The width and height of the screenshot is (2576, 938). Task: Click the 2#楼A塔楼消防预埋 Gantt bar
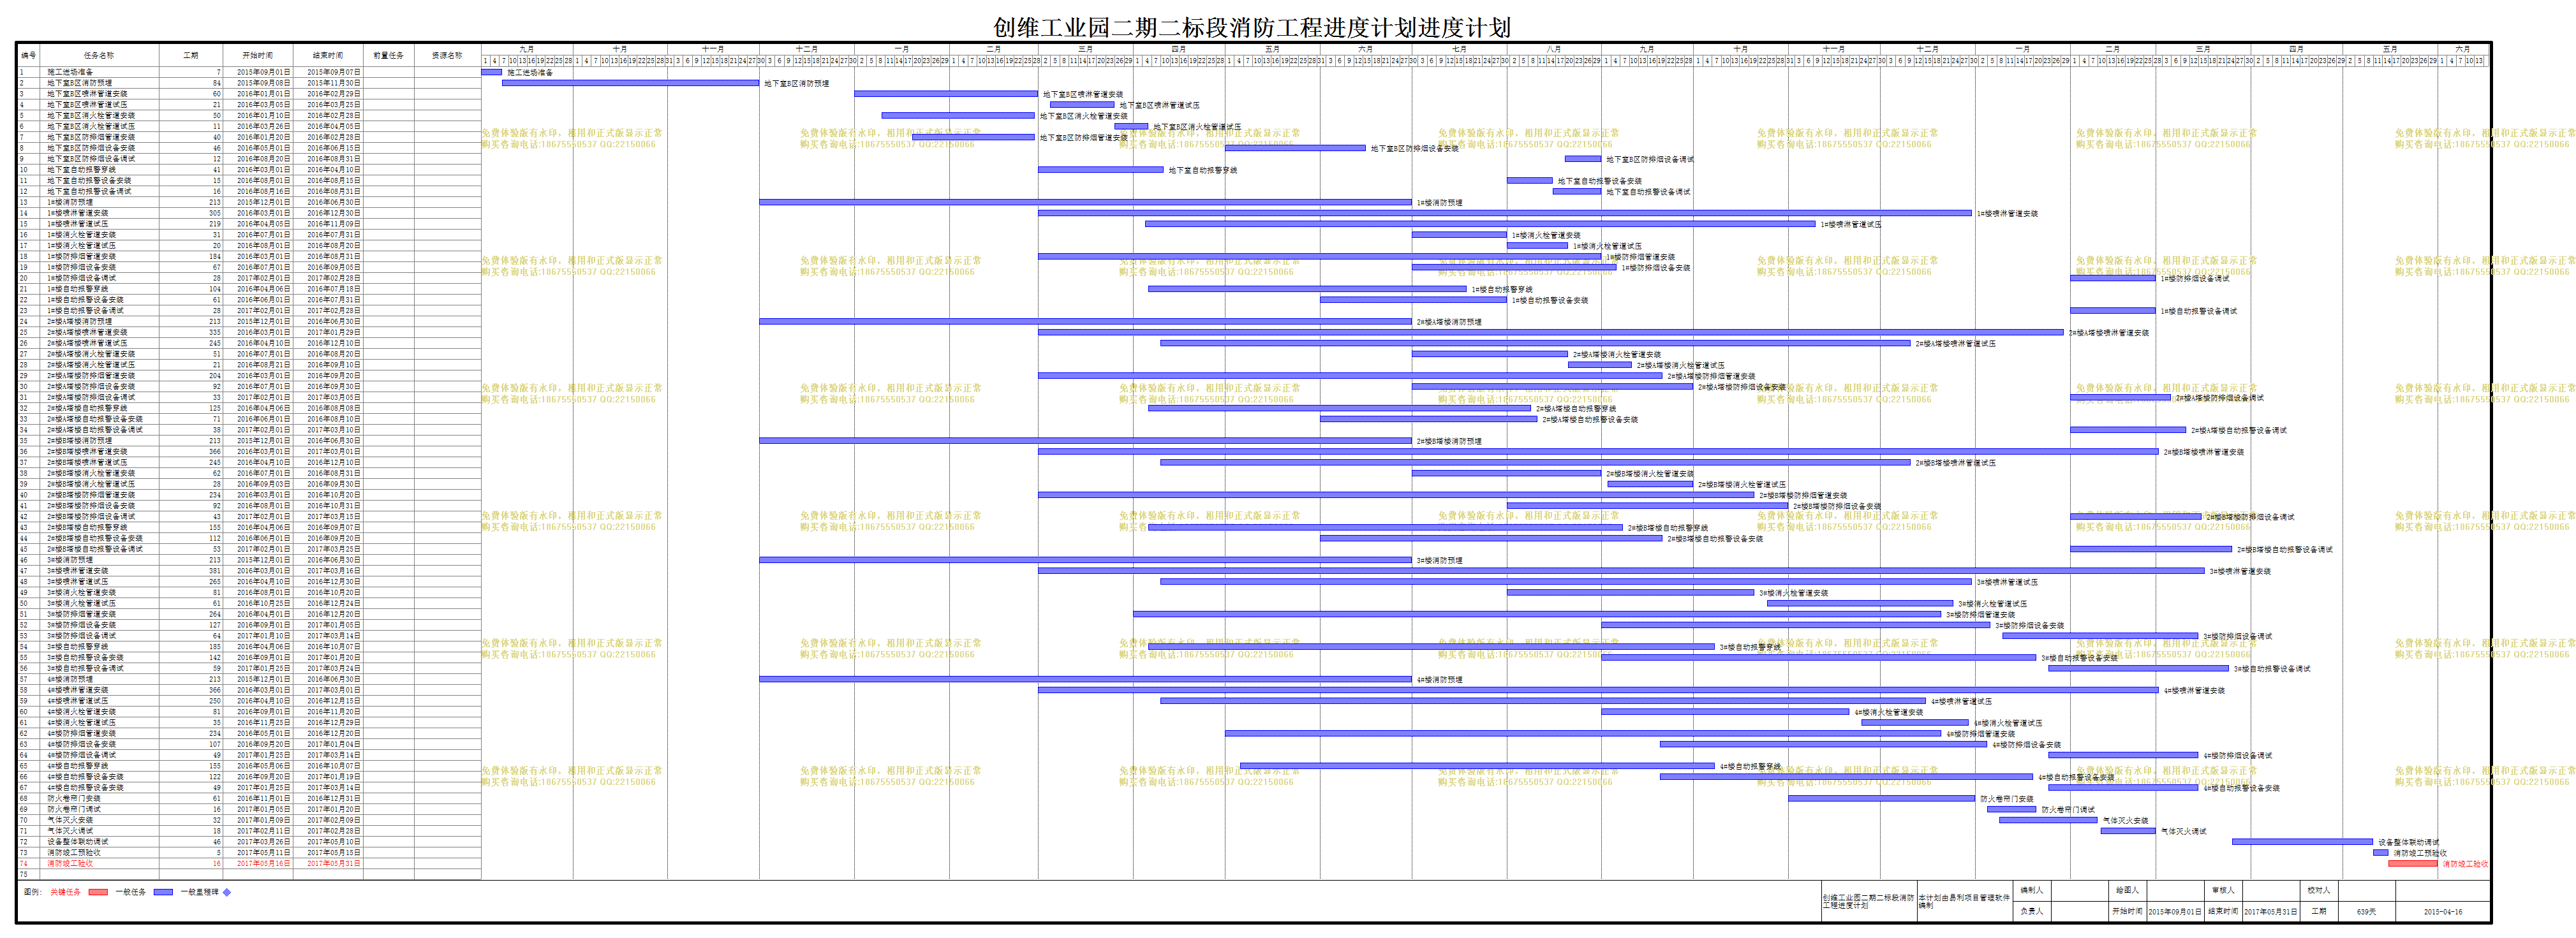[x=1085, y=321]
